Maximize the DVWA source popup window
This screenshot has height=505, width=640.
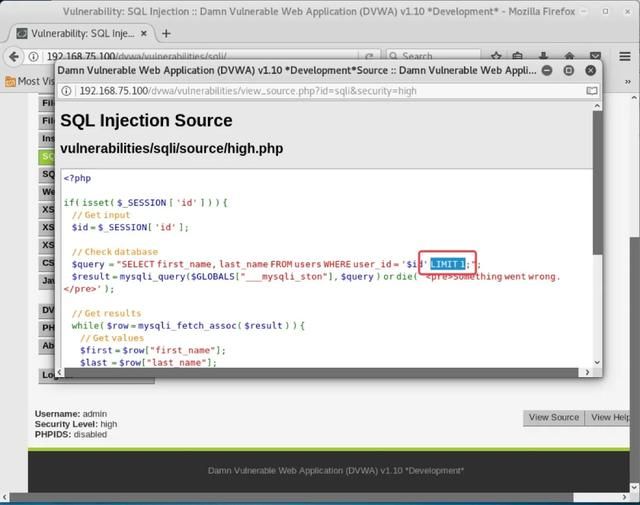[x=568, y=71]
